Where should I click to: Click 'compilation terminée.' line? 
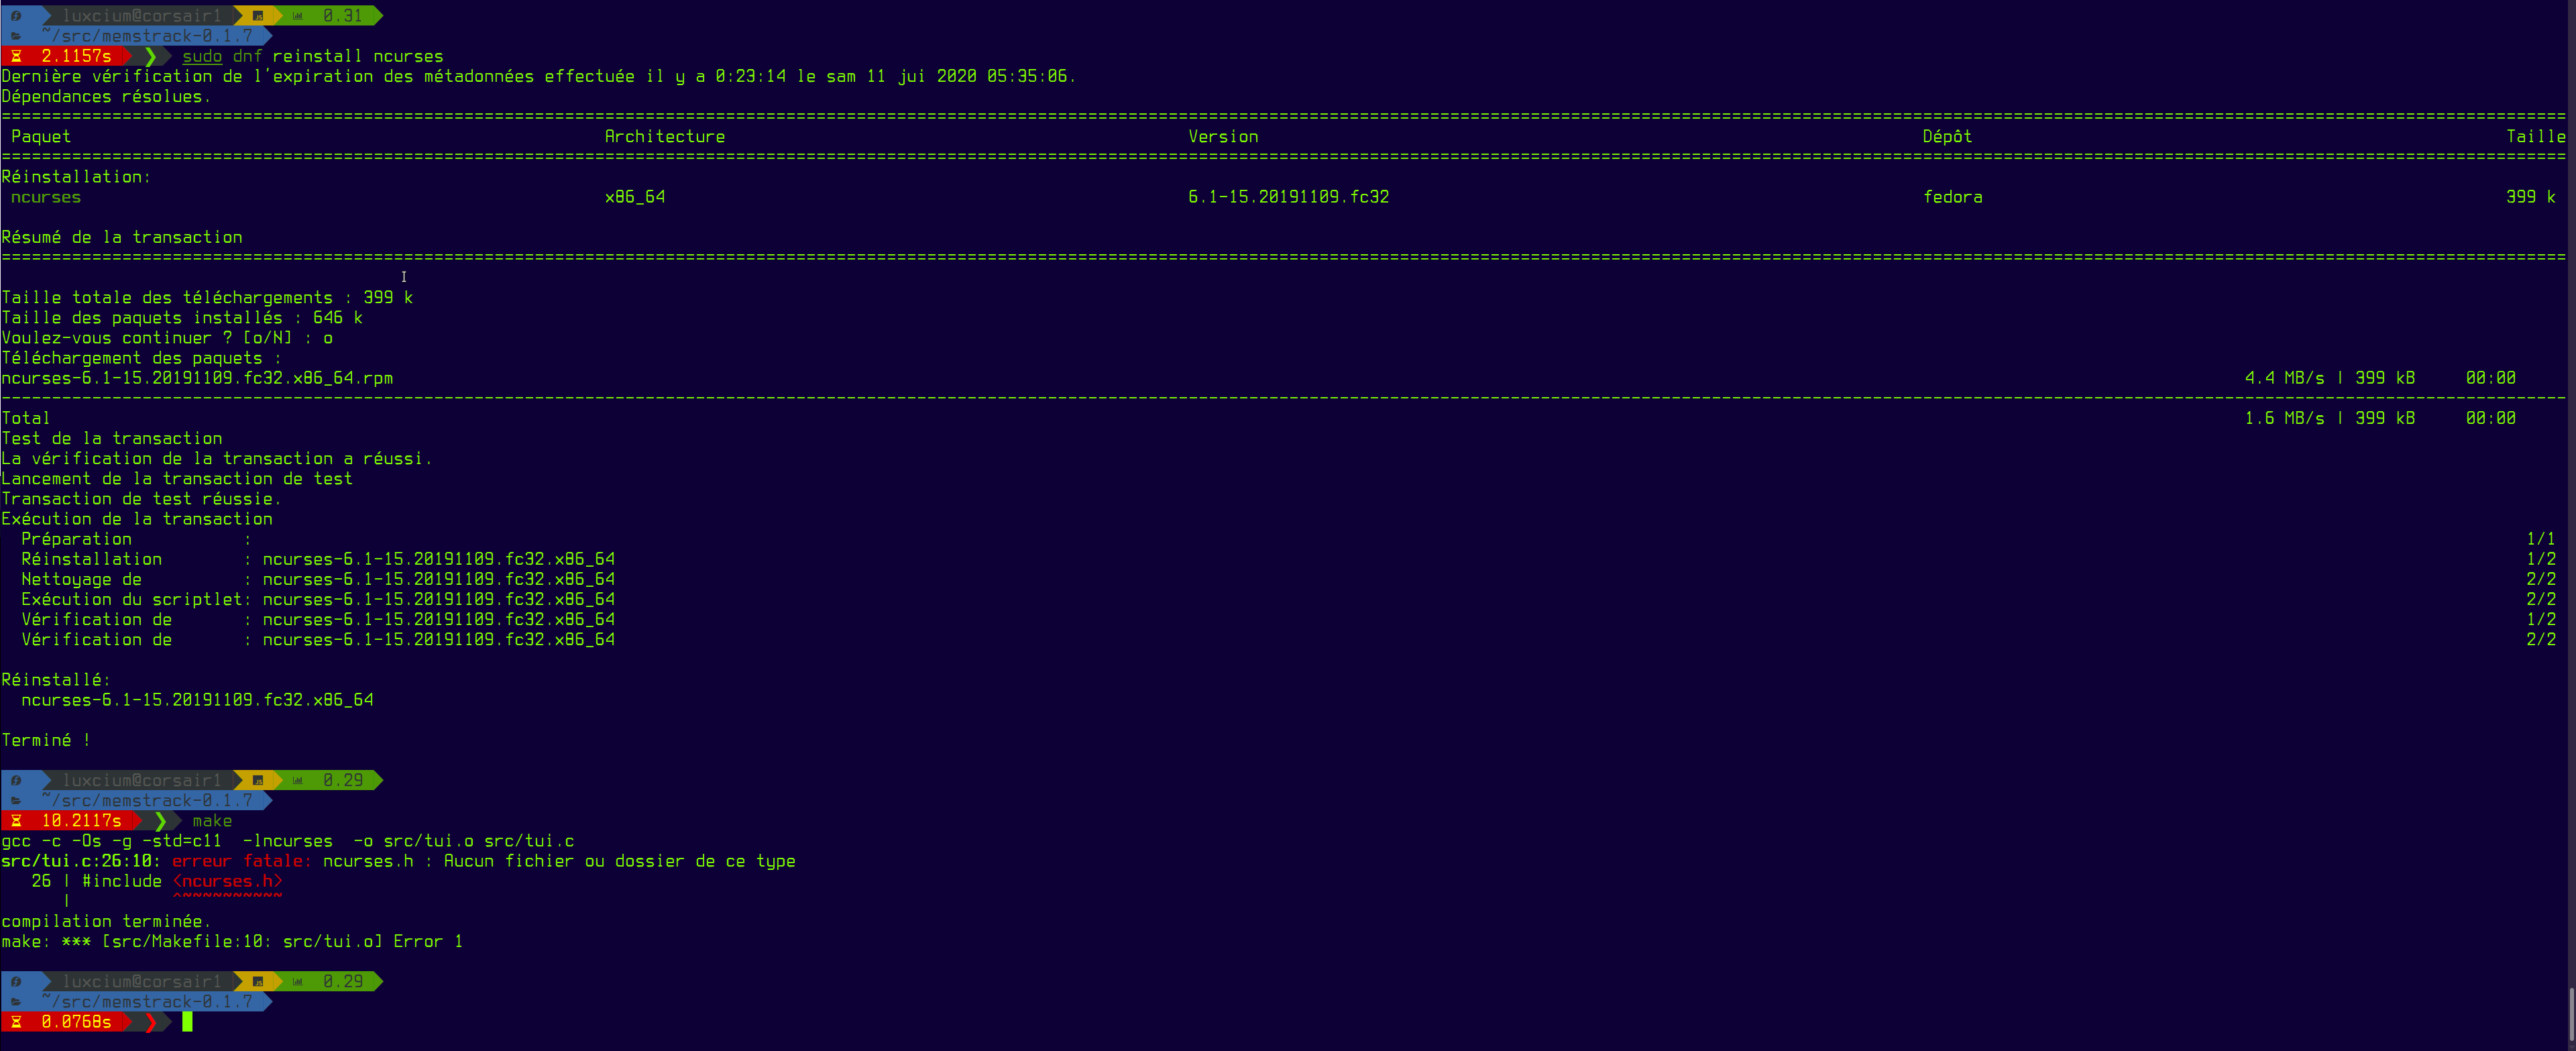tap(107, 921)
